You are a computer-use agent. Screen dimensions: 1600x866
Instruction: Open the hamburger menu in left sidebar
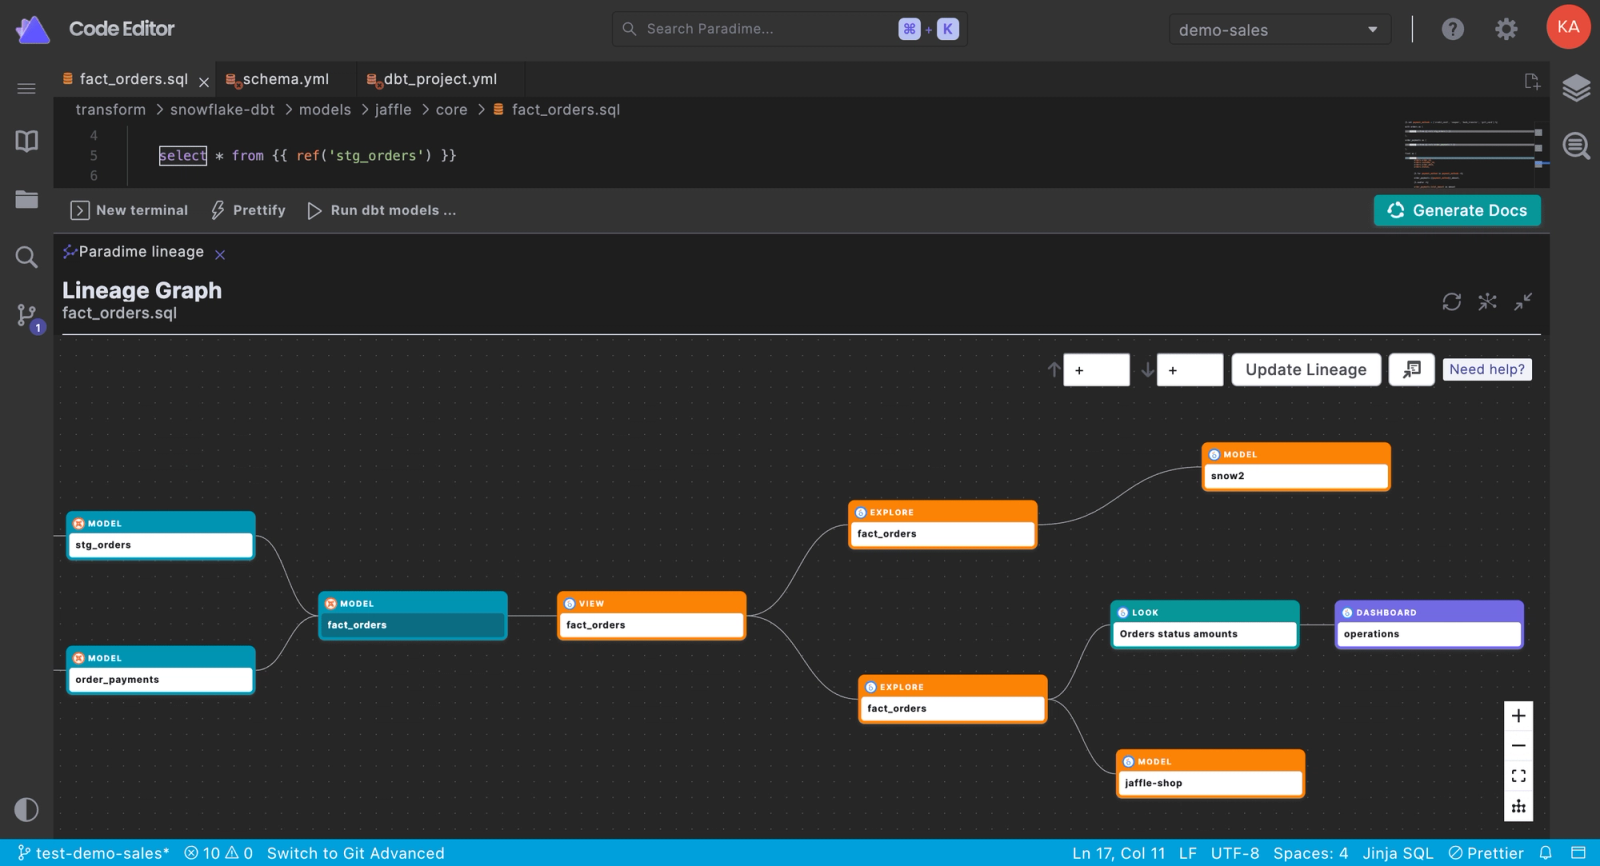coord(27,89)
